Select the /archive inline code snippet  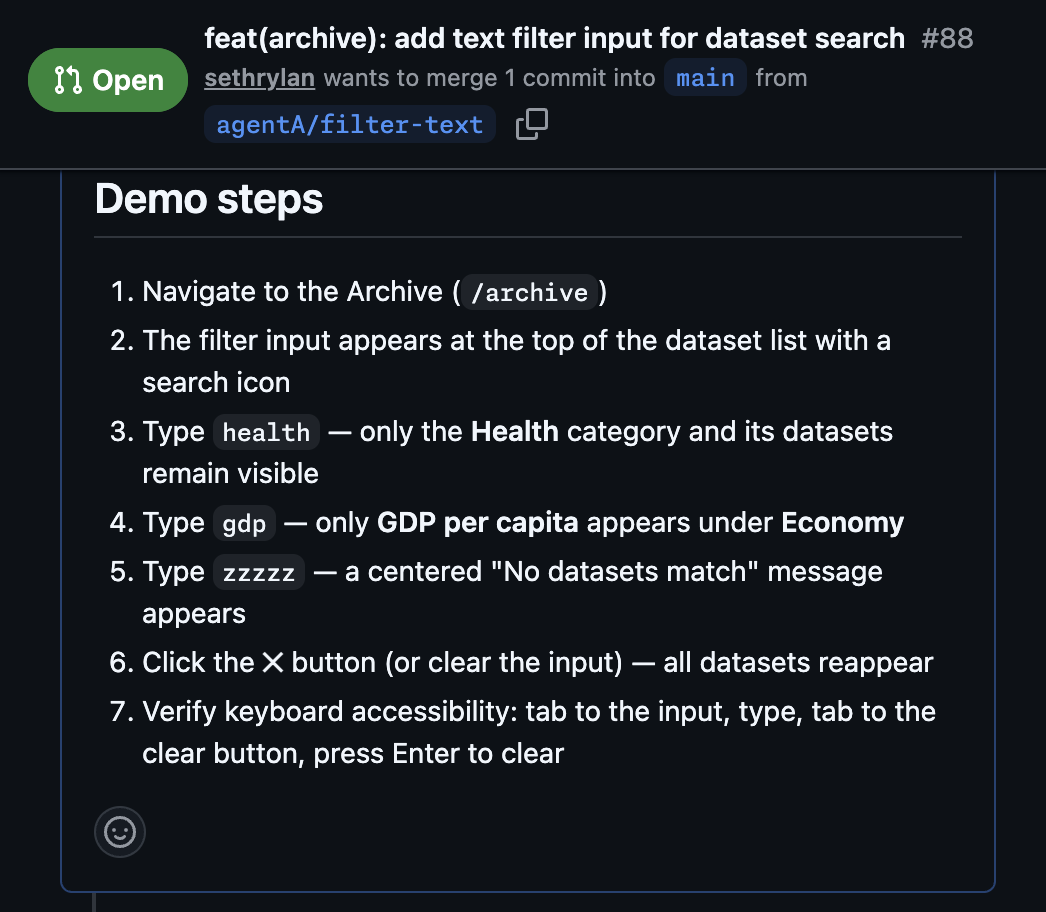coord(528,292)
